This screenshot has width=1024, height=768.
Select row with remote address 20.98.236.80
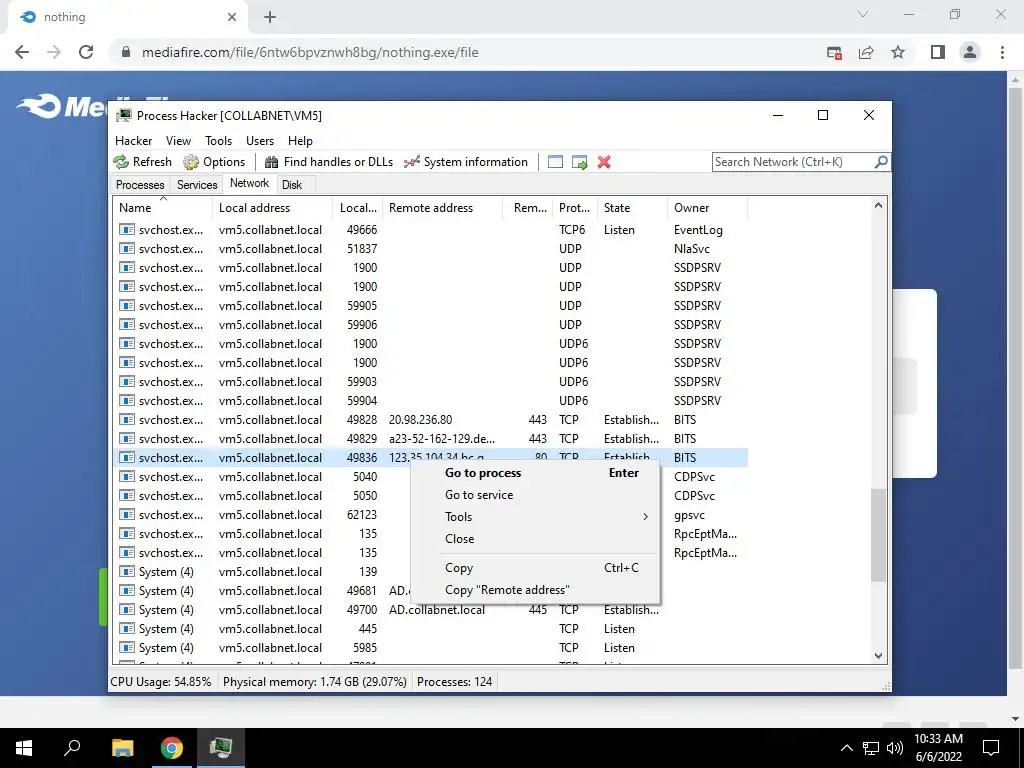click(430, 420)
